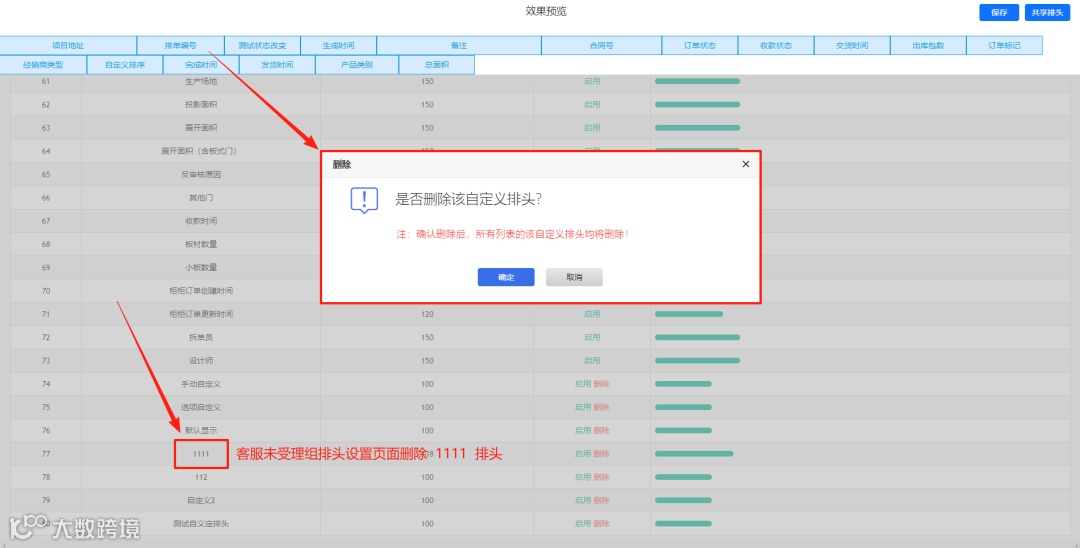Click 启用 in the 生产场地 row
The image size is (1080, 548).
(592, 81)
